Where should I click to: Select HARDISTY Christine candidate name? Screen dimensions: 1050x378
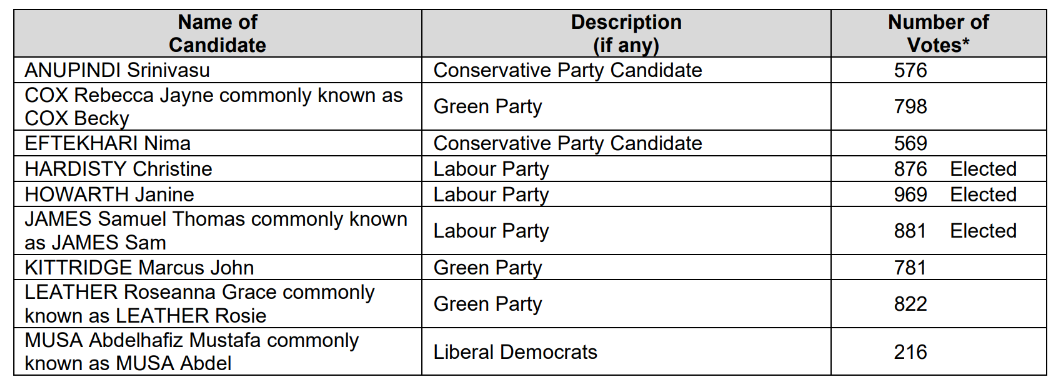119,169
